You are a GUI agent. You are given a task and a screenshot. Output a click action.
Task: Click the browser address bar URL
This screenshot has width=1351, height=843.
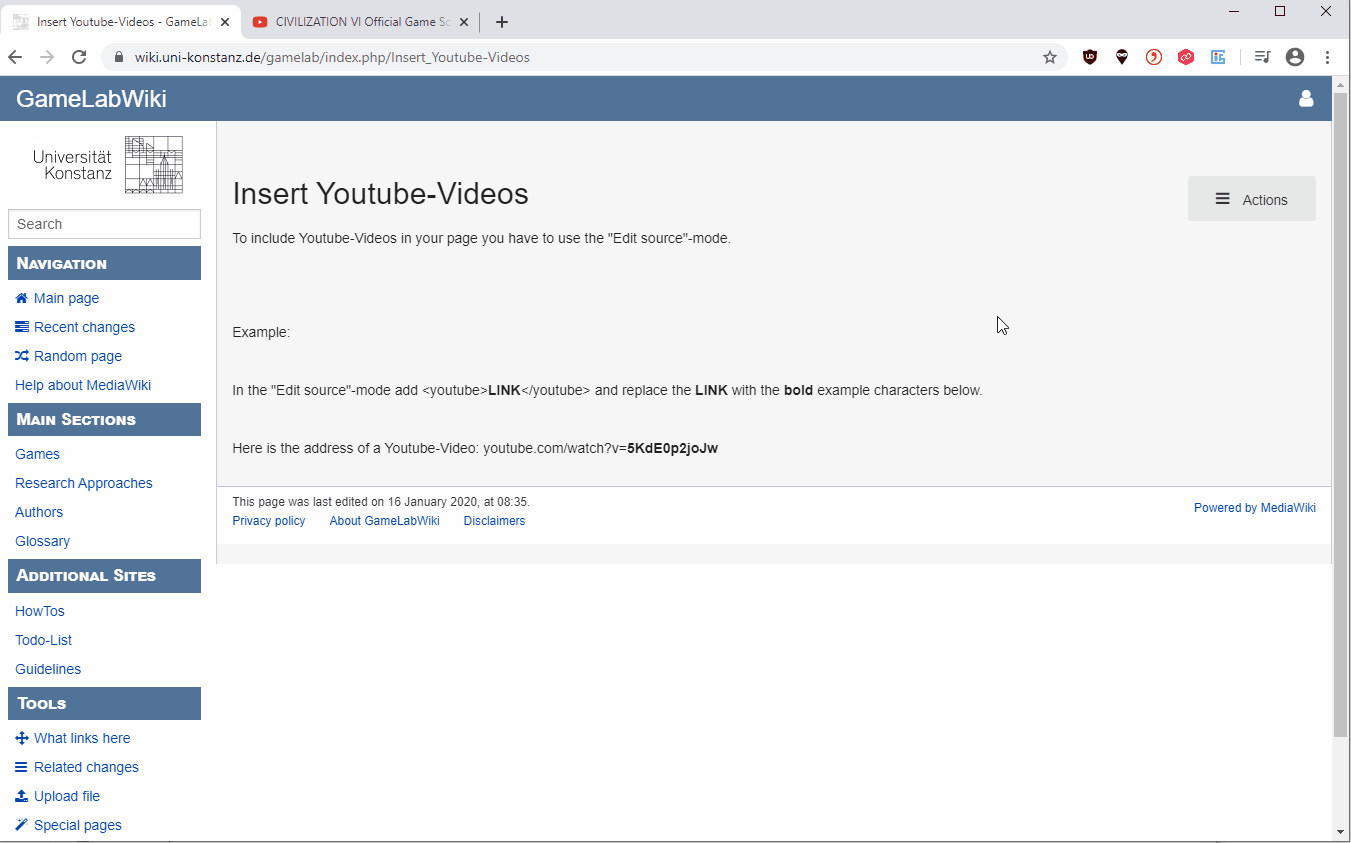[332, 57]
